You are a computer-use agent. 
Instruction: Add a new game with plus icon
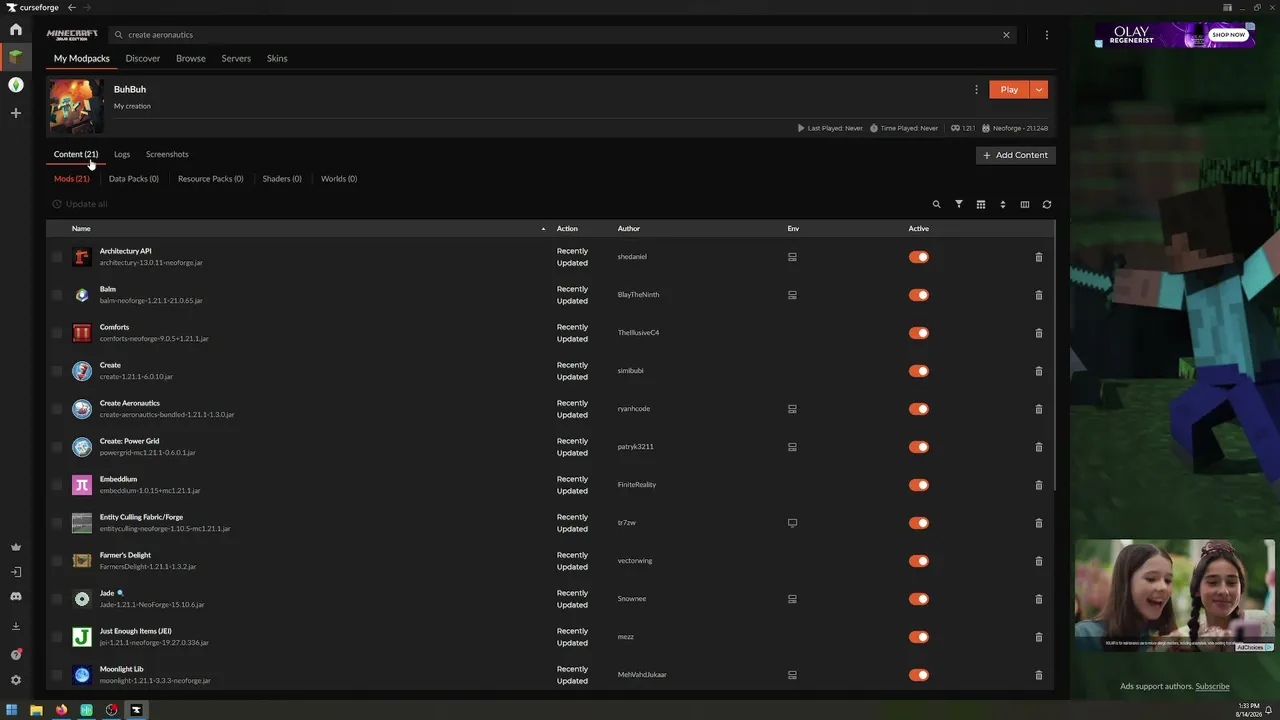coord(16,113)
